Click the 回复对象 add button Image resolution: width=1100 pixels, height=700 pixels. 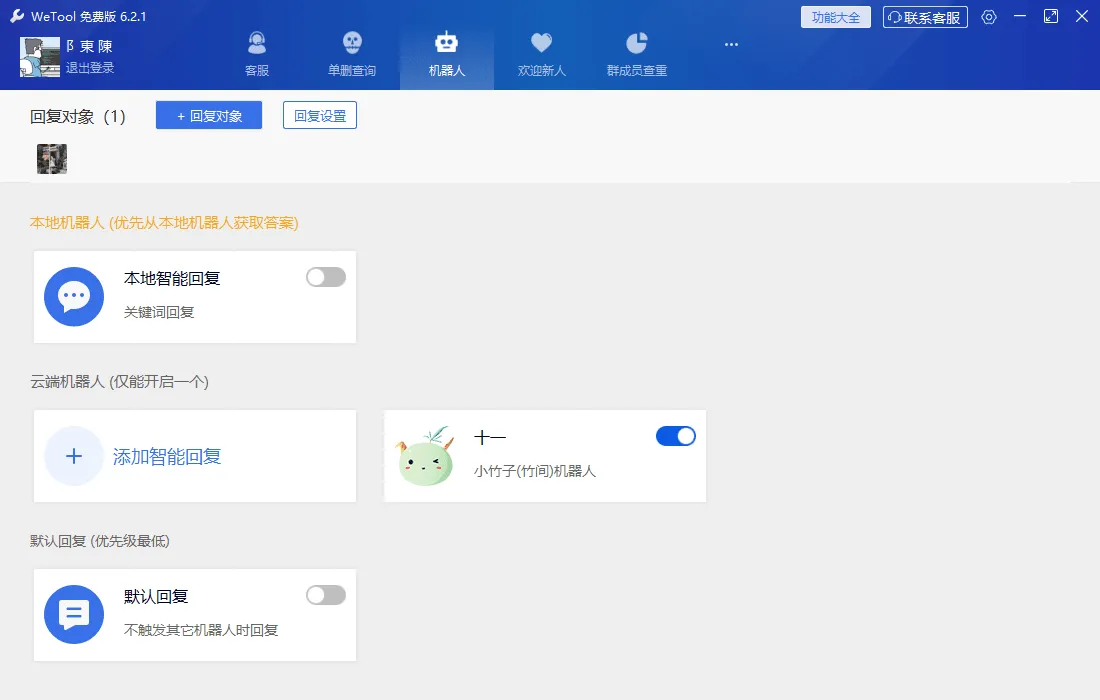[208, 116]
